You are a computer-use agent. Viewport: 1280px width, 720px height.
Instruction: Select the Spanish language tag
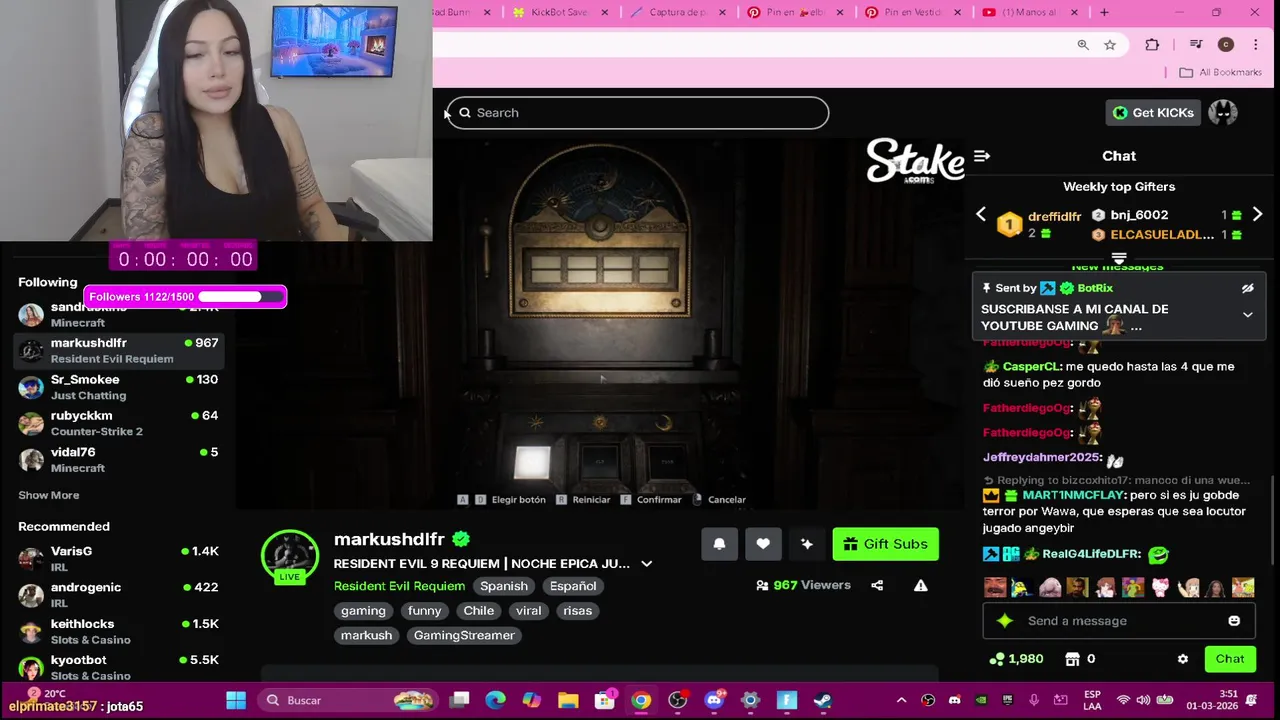[x=503, y=586]
